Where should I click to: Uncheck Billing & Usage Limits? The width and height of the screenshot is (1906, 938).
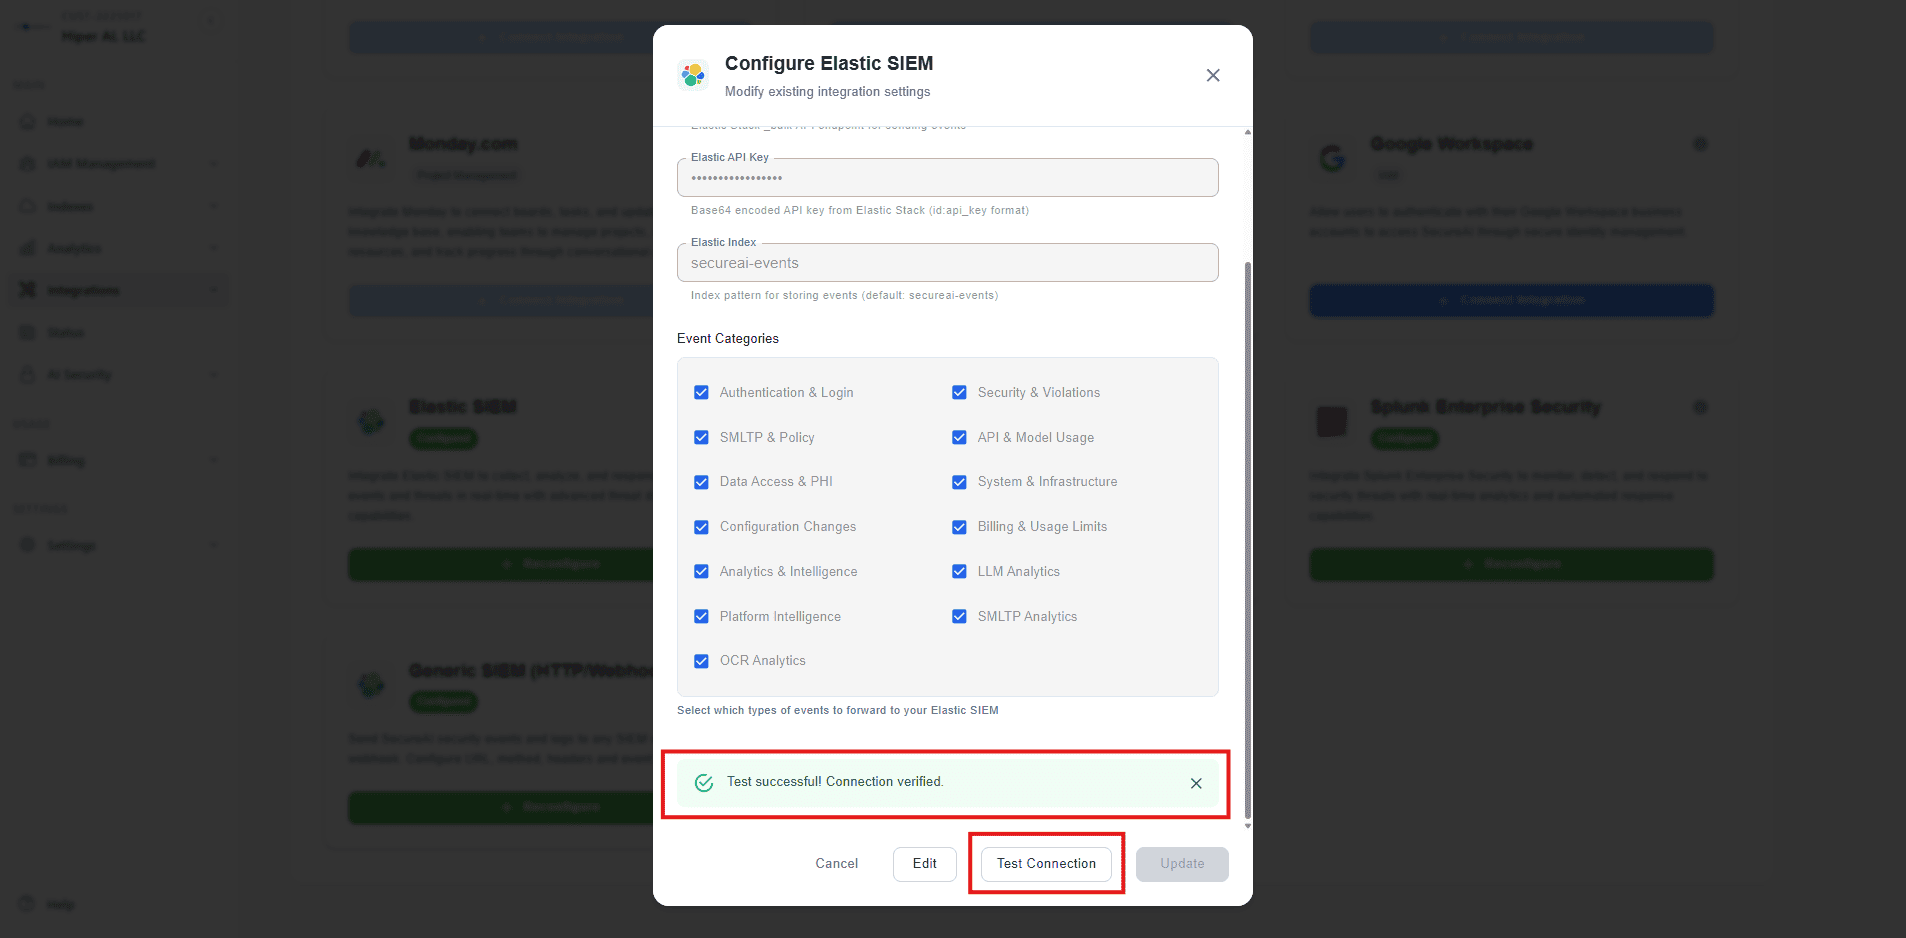[x=959, y=527]
